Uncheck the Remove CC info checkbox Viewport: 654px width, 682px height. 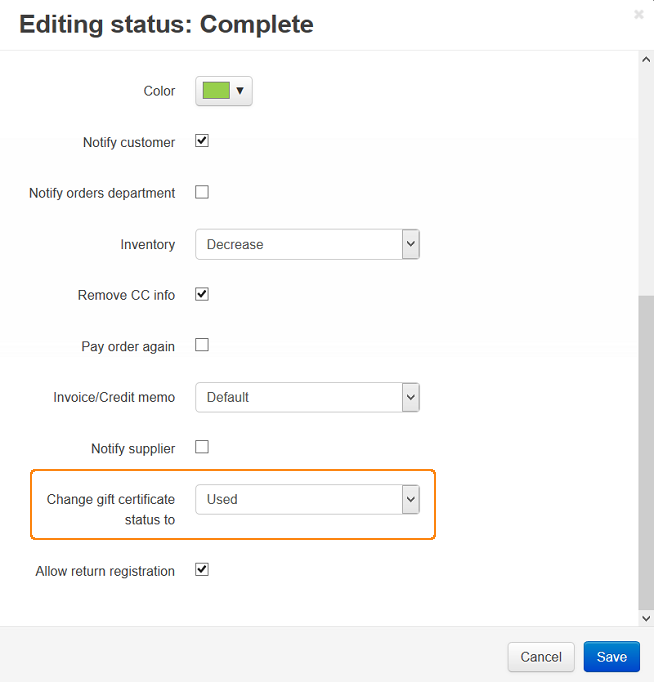tap(202, 294)
